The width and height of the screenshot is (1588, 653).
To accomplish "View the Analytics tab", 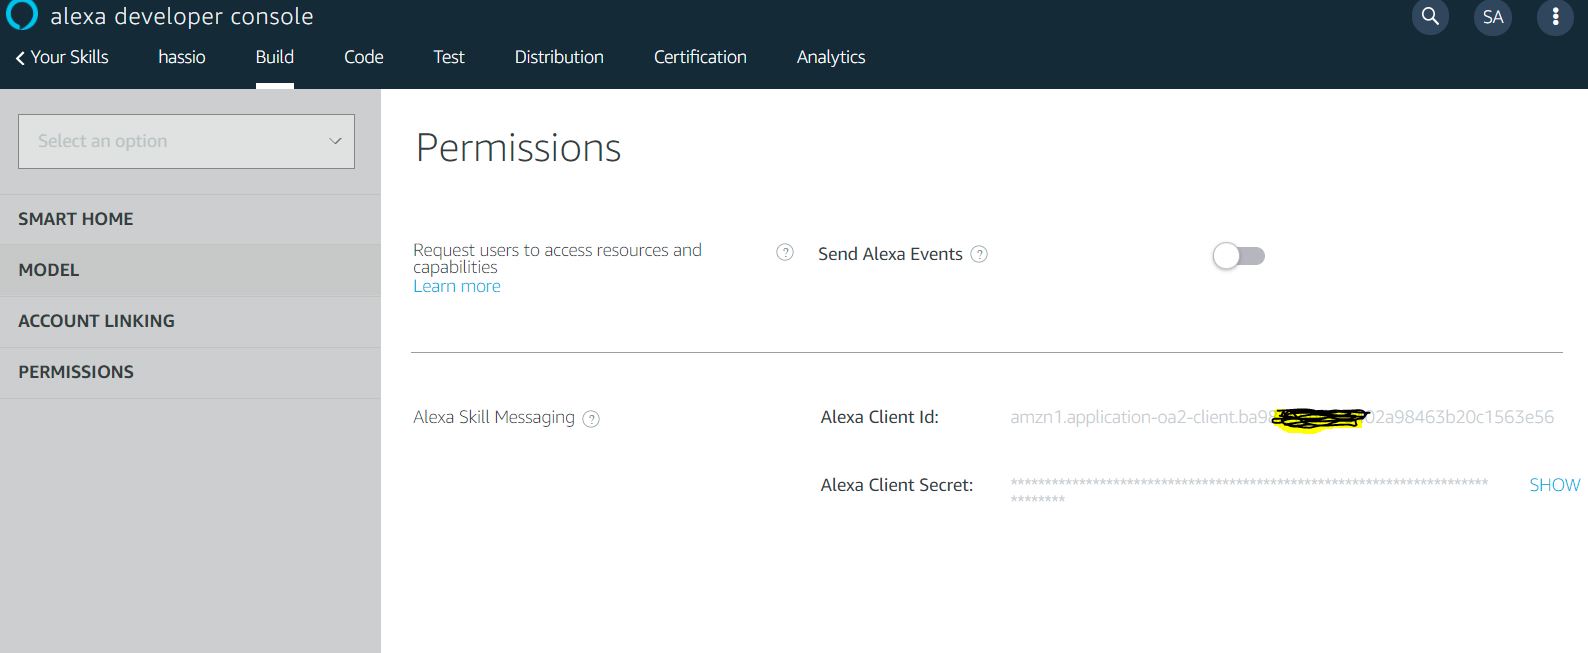I will [x=831, y=57].
